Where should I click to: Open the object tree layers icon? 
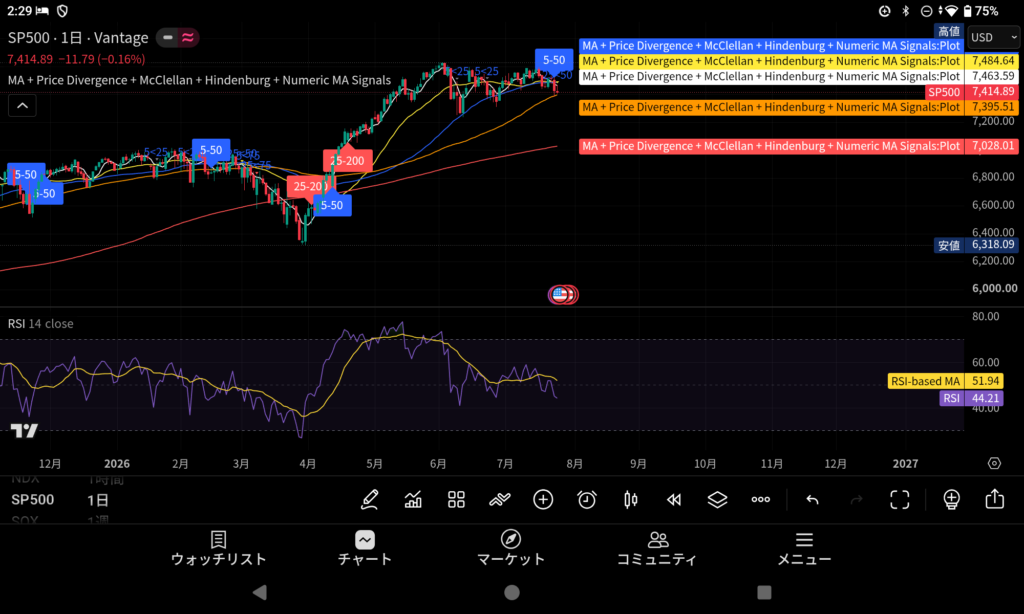[x=717, y=500]
